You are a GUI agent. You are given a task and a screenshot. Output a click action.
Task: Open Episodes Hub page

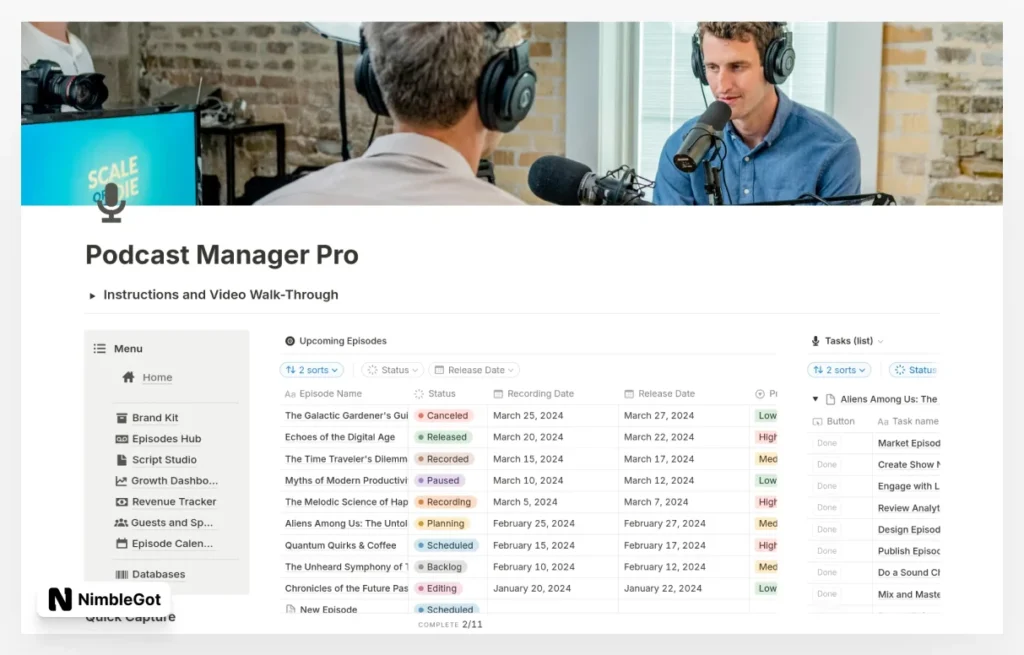click(x=167, y=439)
